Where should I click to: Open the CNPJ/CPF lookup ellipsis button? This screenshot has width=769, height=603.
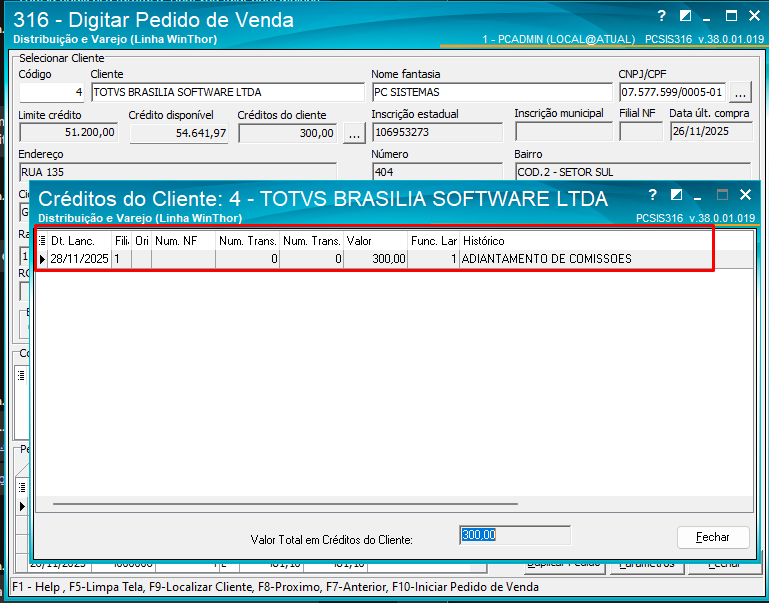coord(741,92)
